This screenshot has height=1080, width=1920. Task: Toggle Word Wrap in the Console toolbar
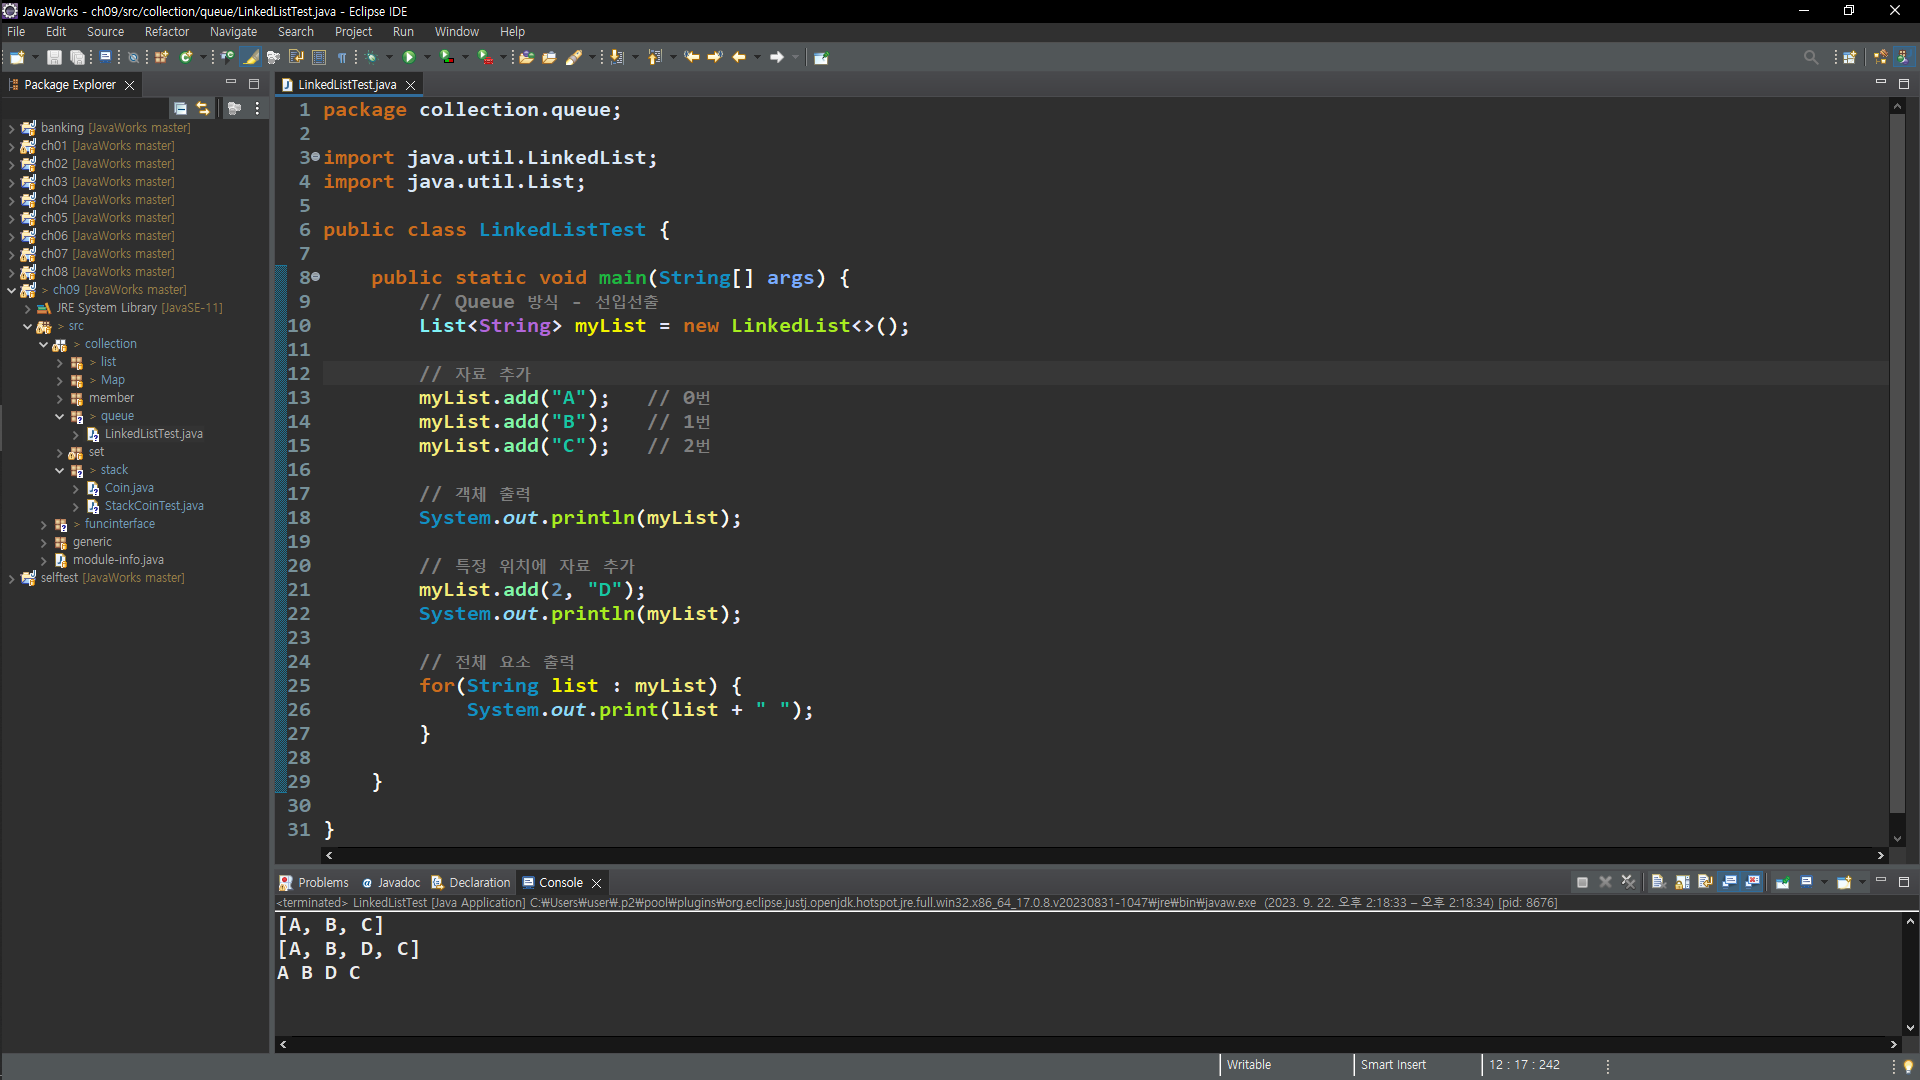[x=1705, y=882]
